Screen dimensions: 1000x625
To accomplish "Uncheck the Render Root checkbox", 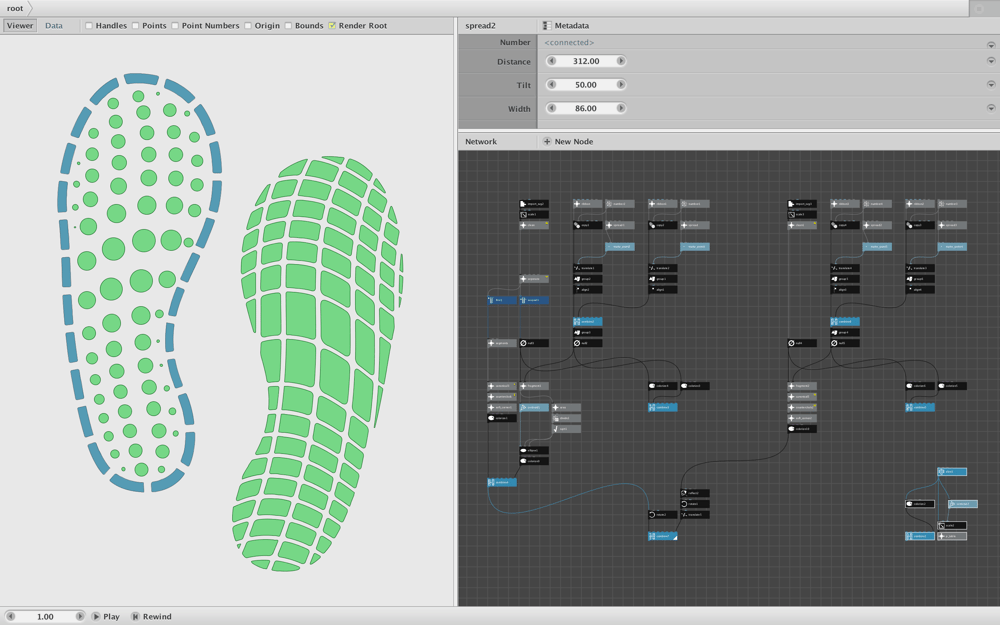I will click(x=332, y=26).
